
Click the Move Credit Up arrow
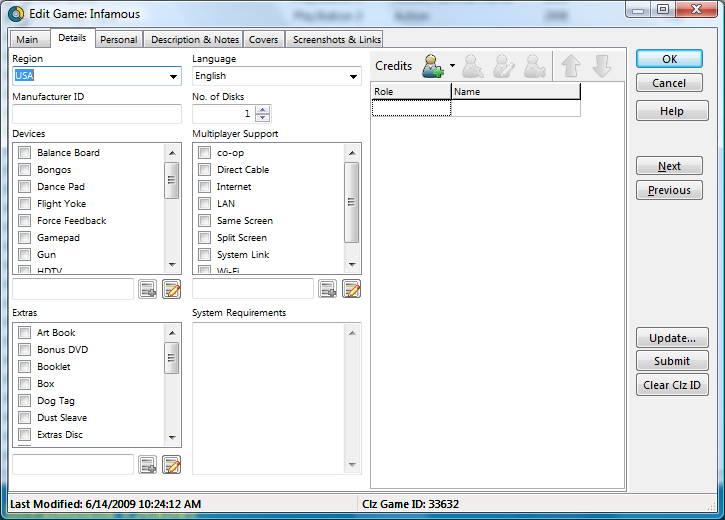[x=571, y=66]
